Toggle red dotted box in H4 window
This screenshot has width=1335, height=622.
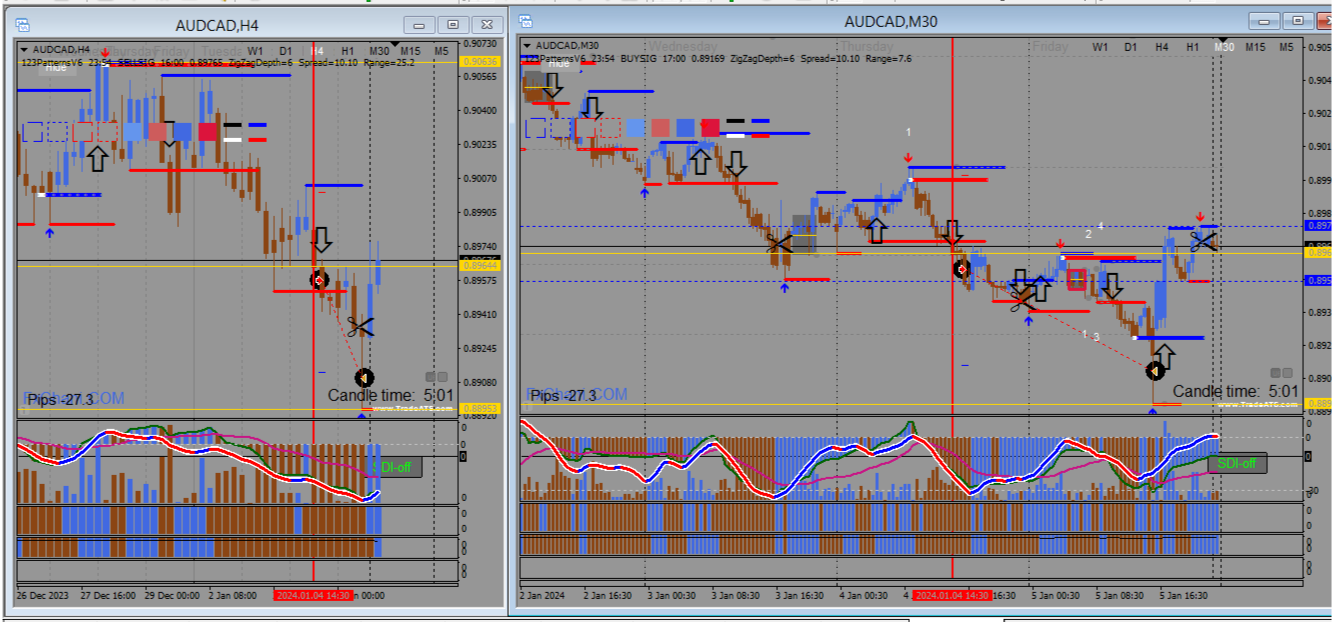tap(107, 131)
